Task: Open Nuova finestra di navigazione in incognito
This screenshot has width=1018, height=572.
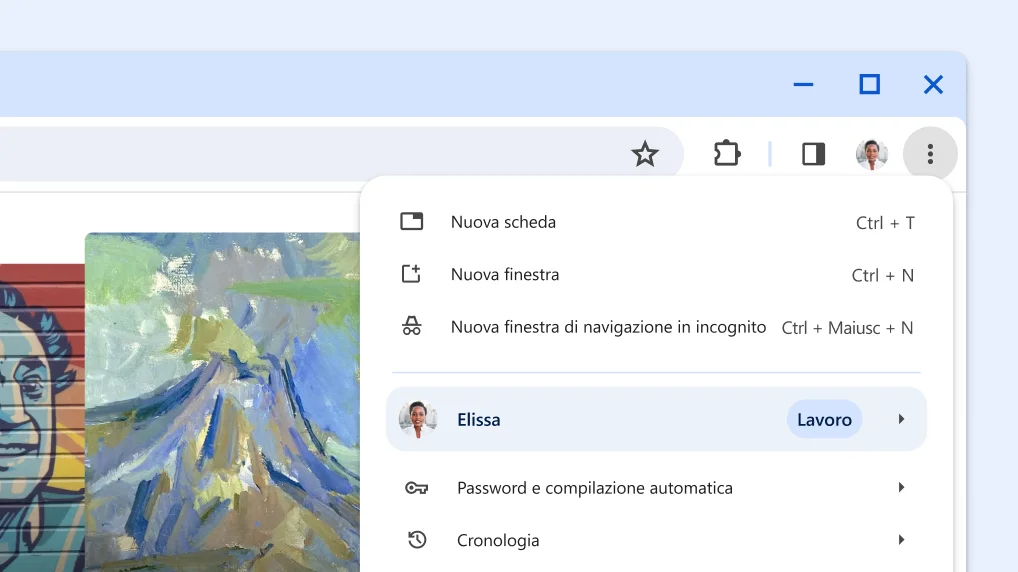Action: pyautogui.click(x=656, y=327)
